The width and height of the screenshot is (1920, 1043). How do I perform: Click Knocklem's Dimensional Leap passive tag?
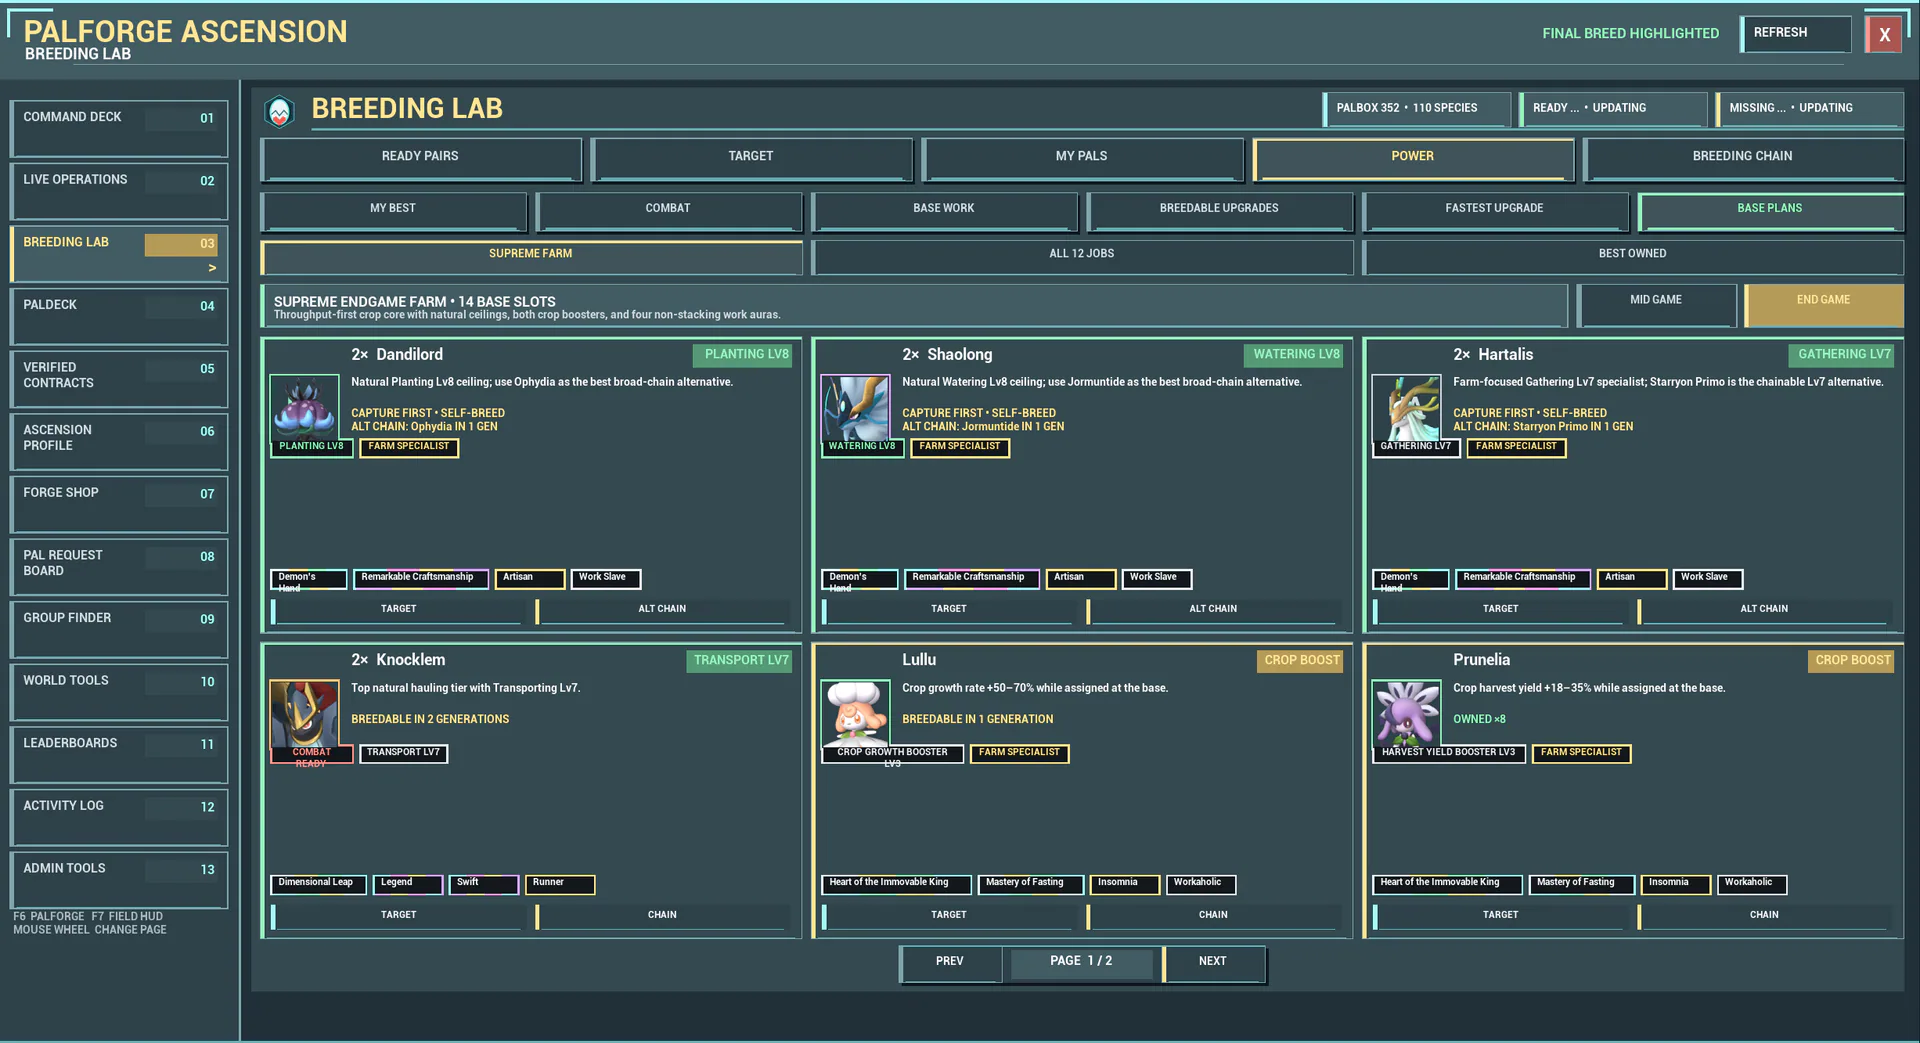tap(316, 885)
